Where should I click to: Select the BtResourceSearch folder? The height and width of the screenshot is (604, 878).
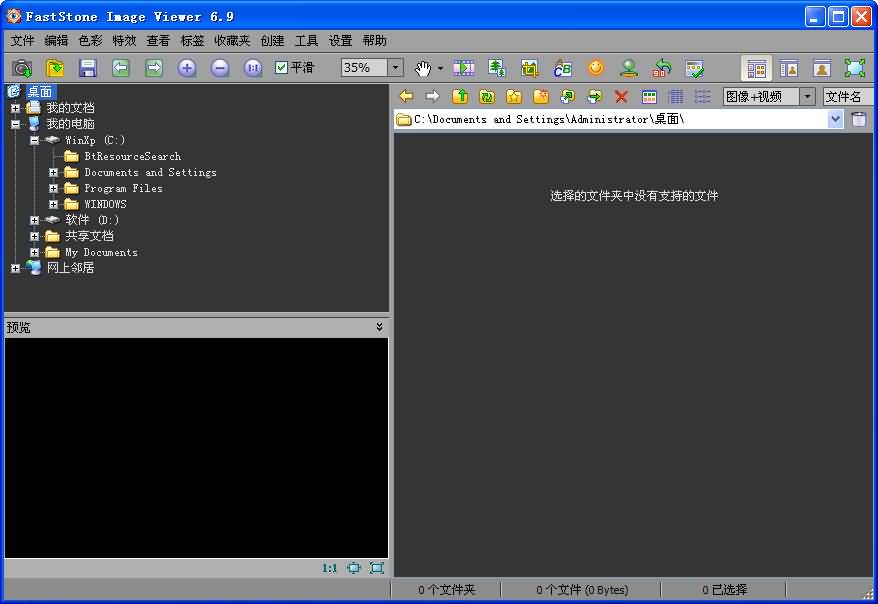click(x=133, y=156)
